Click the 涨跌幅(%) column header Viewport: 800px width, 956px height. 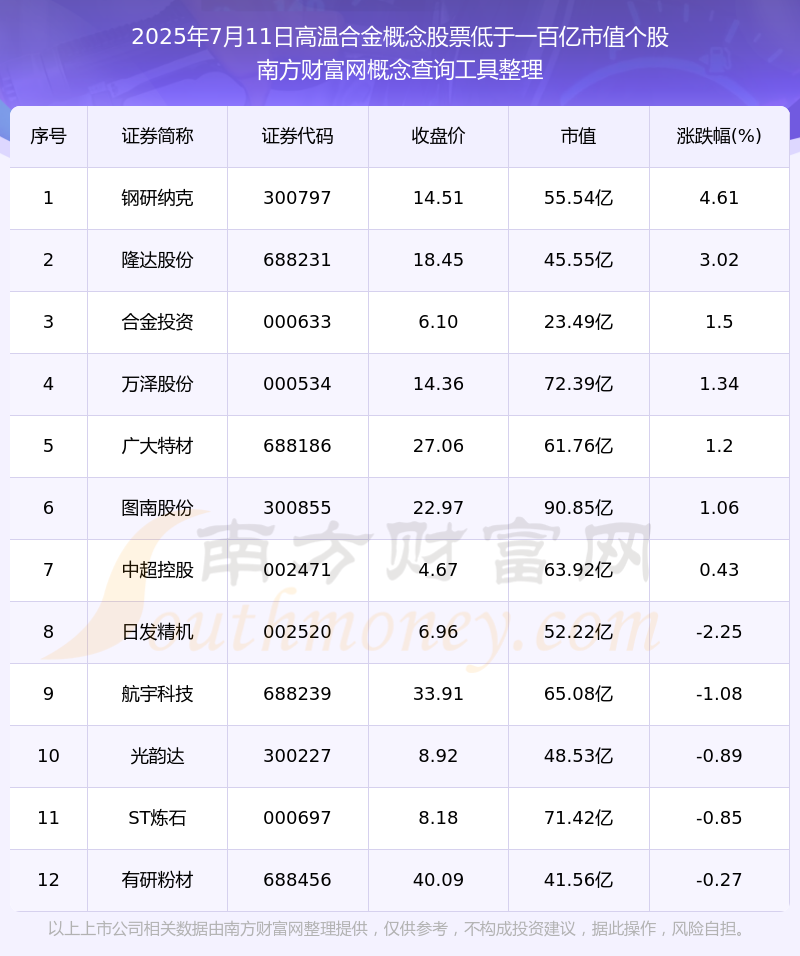tap(720, 136)
